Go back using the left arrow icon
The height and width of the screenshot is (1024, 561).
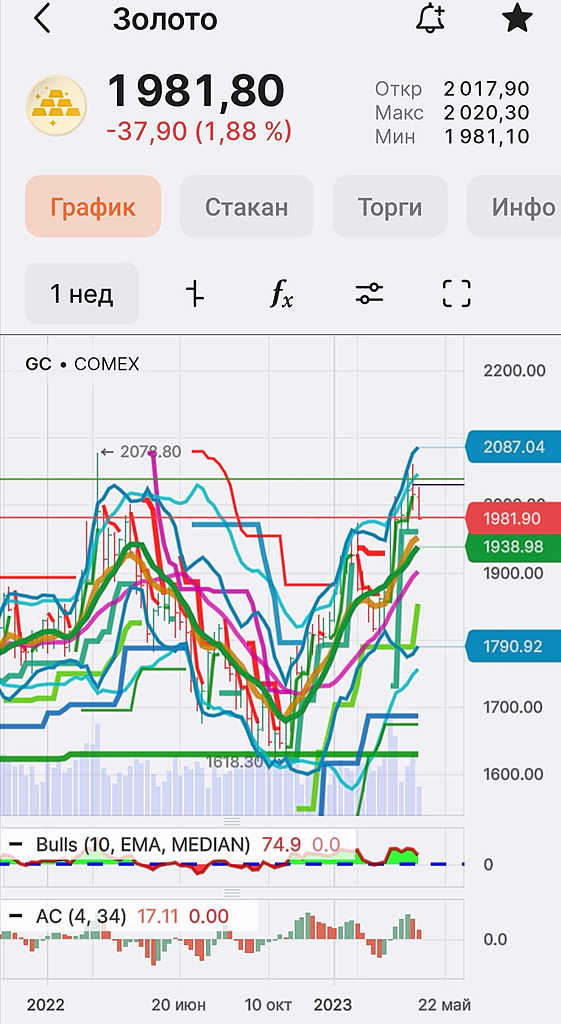click(x=42, y=20)
